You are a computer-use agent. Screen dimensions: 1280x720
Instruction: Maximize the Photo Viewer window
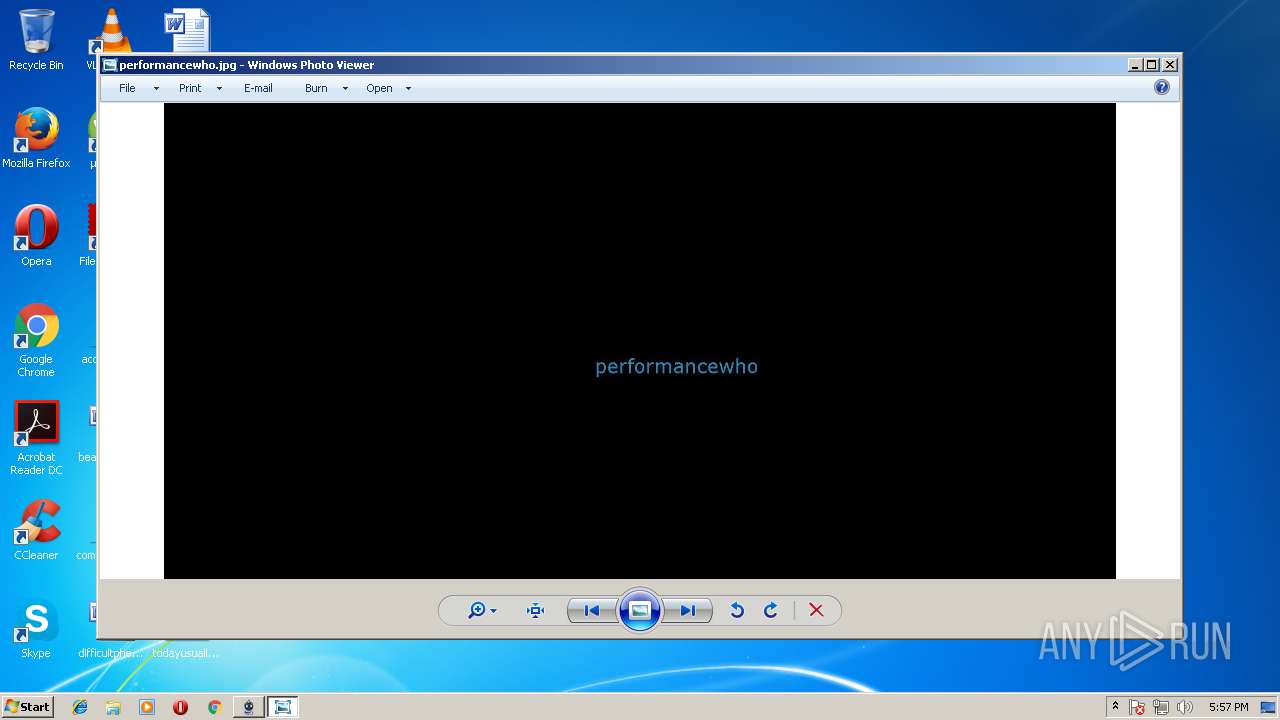[x=1151, y=65]
